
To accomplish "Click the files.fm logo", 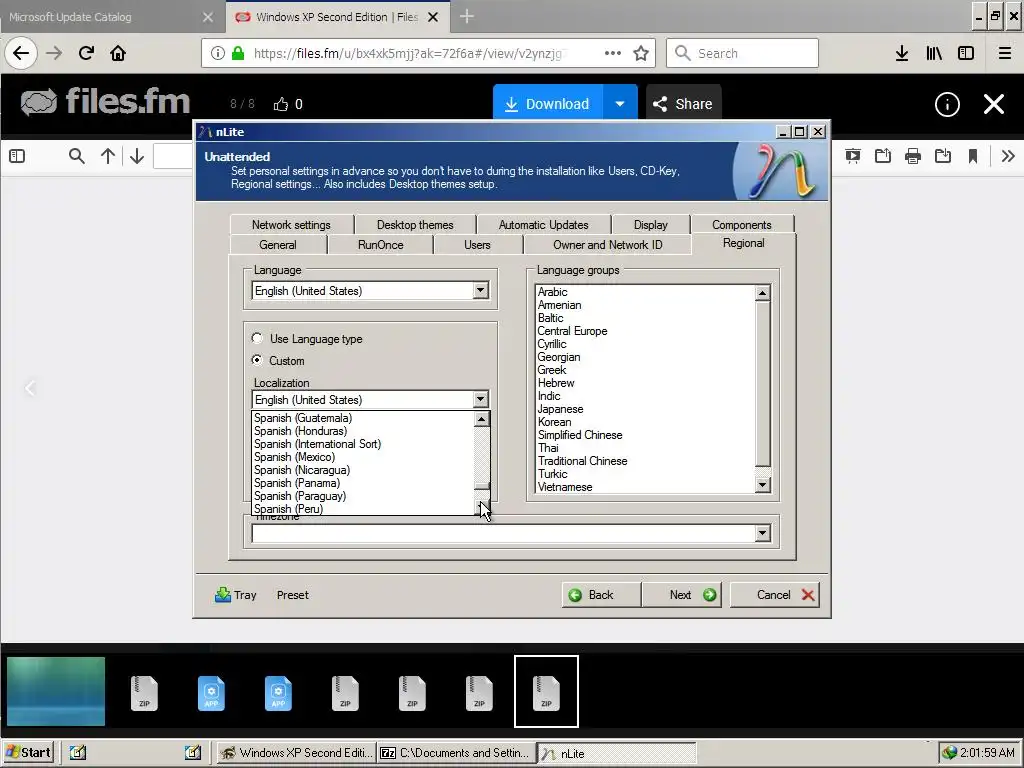I will (105, 102).
